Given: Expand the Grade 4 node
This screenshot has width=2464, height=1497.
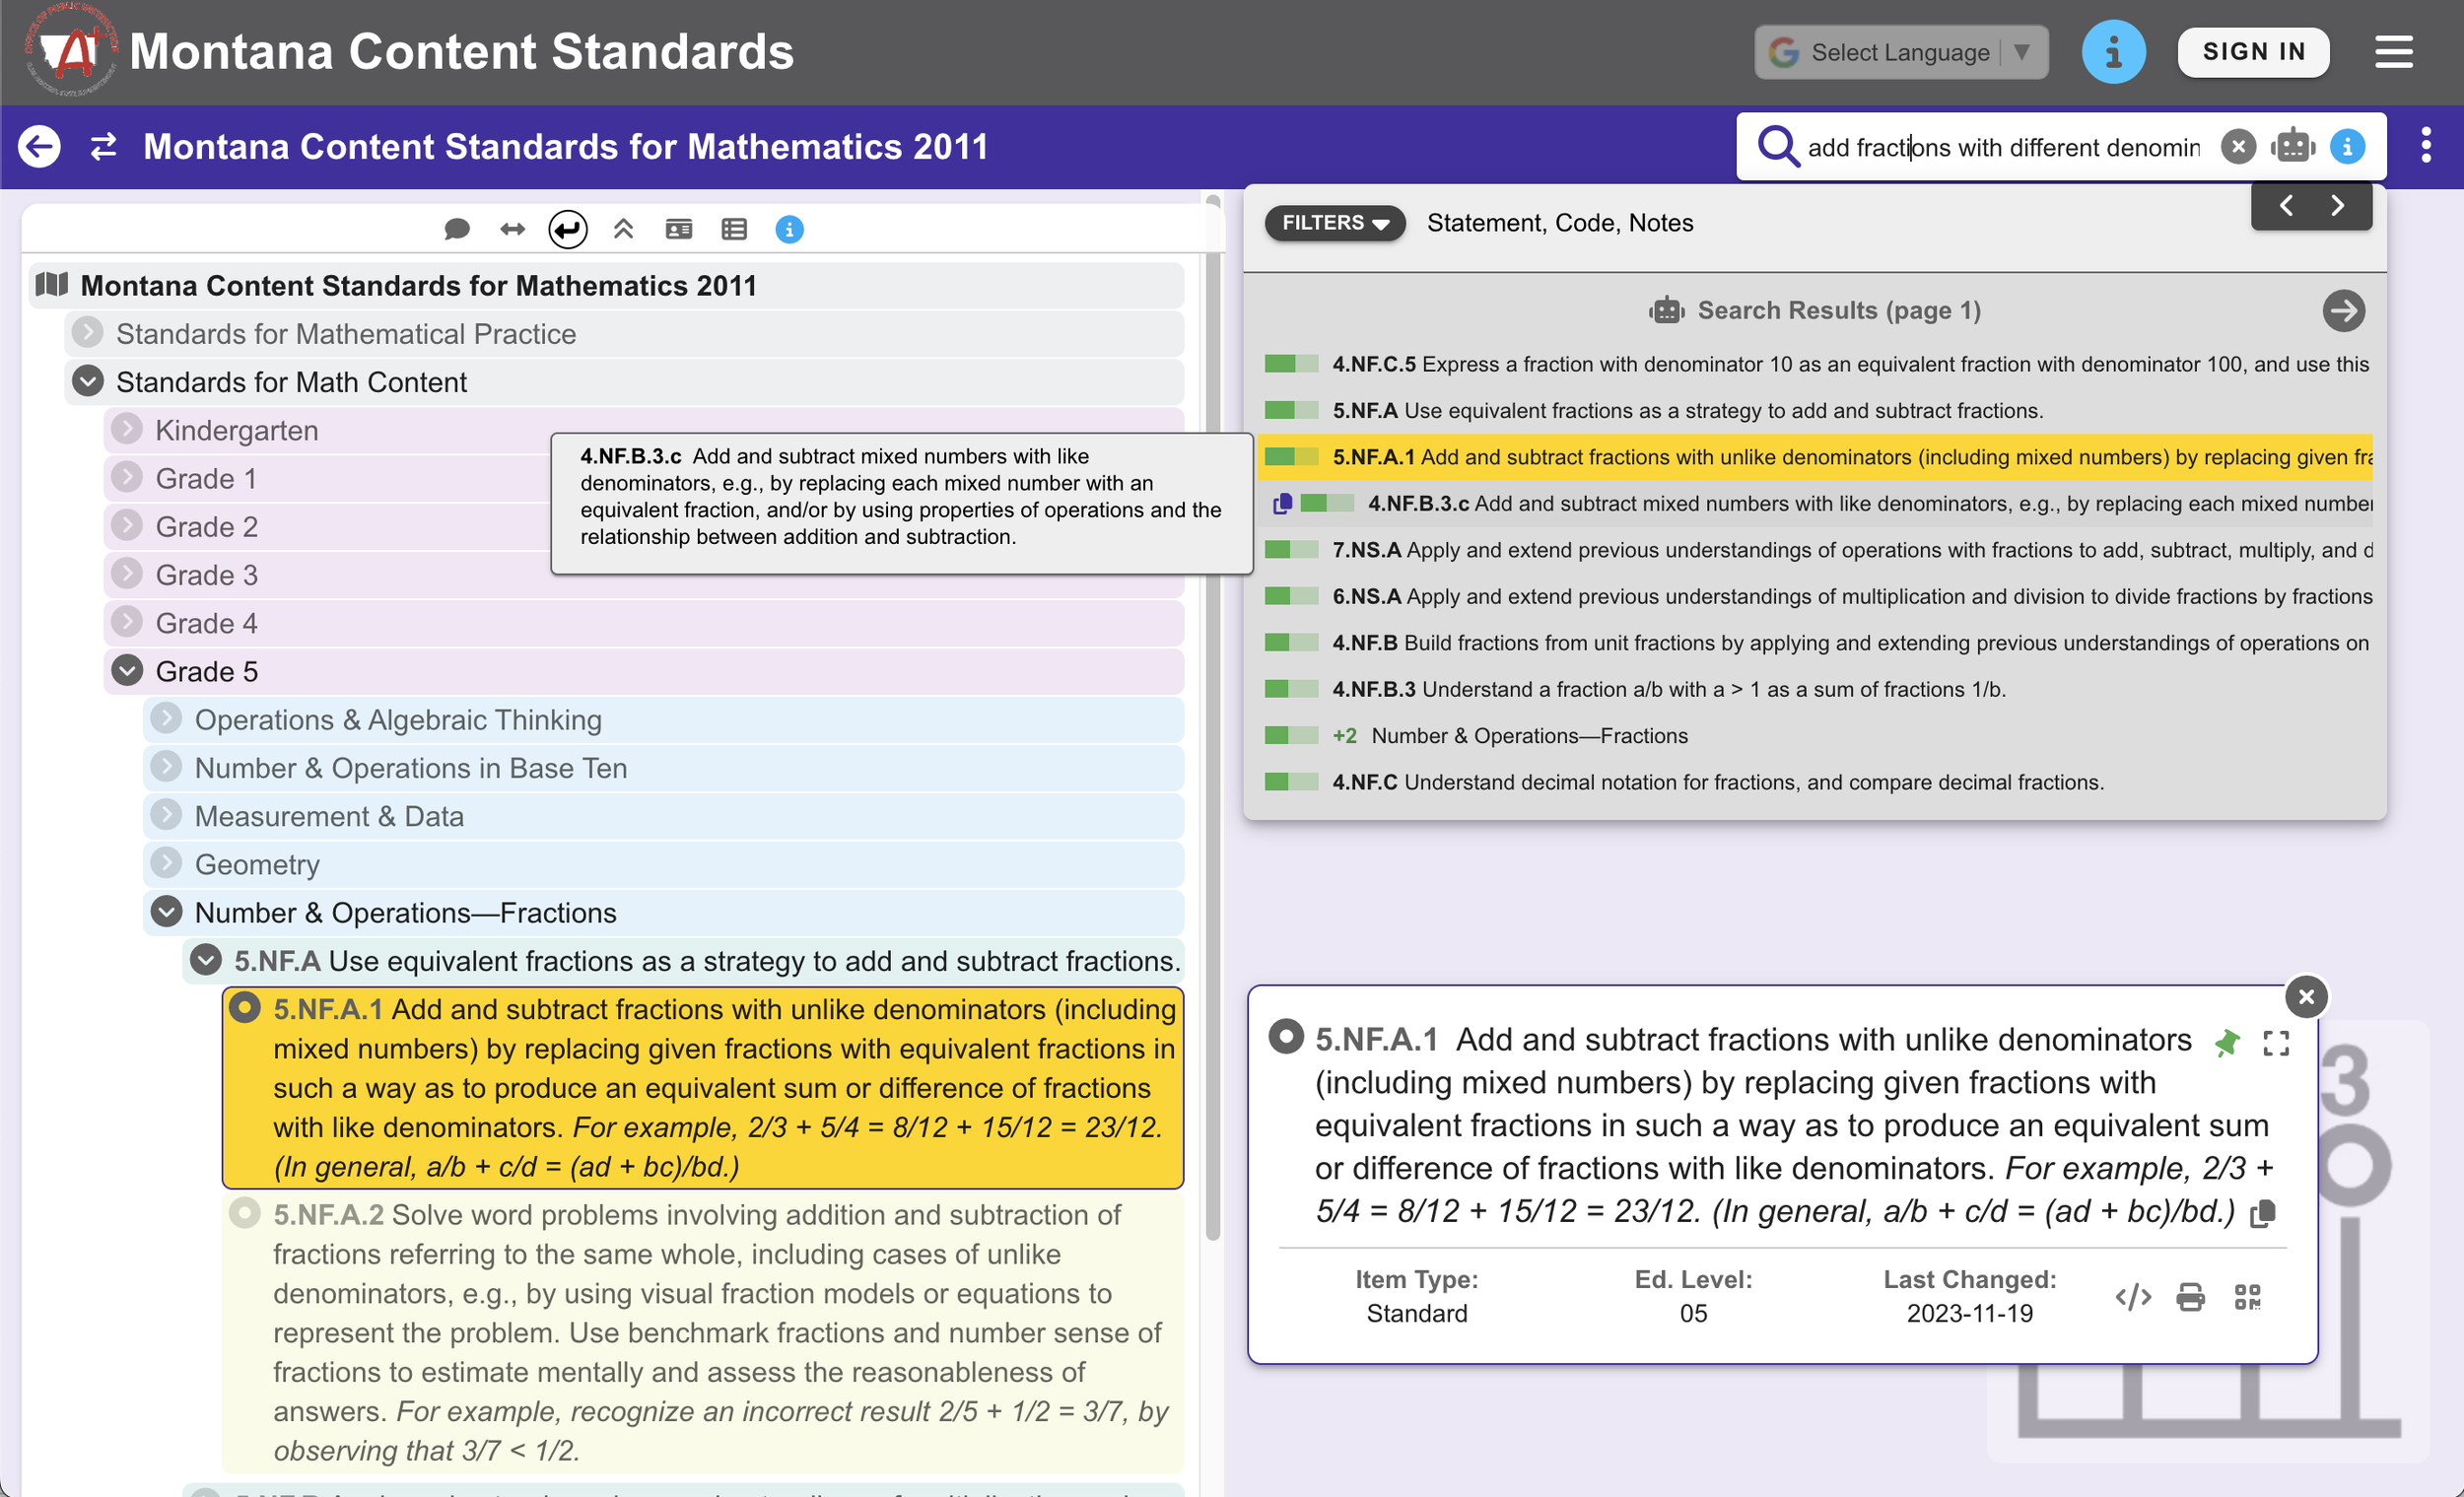Looking at the screenshot, I should pyautogui.click(x=127, y=622).
